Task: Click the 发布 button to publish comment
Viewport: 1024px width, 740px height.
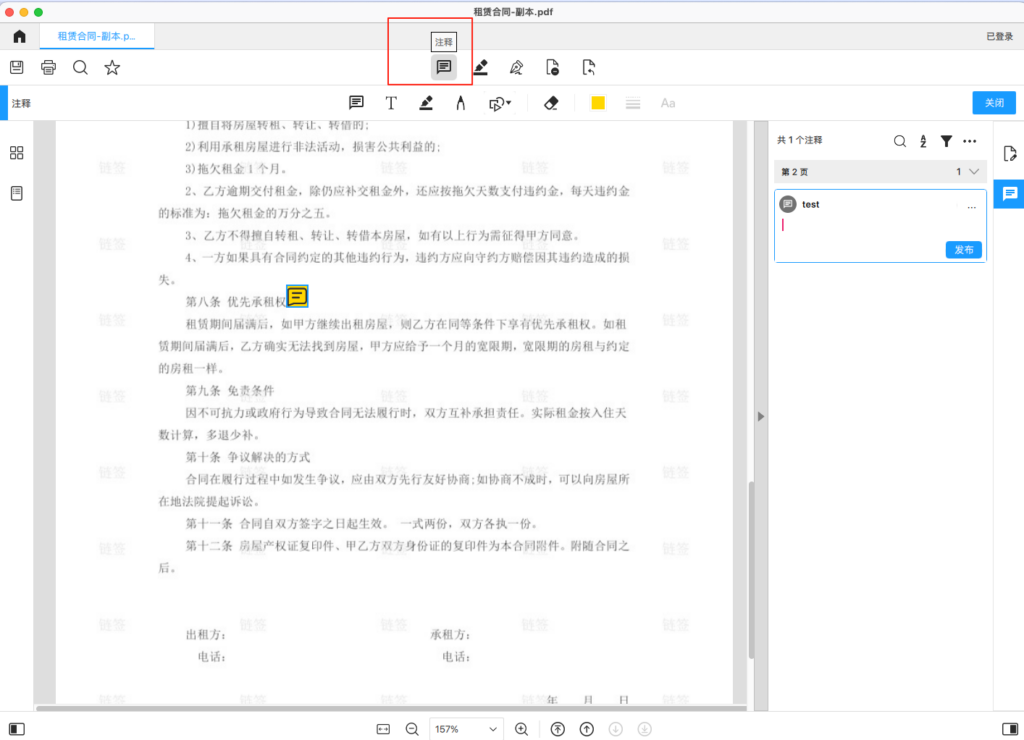Action: pos(963,250)
